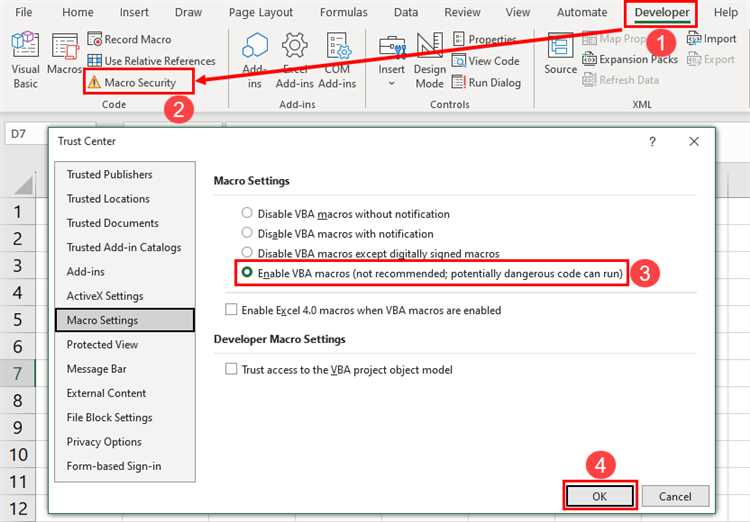The height and width of the screenshot is (522, 750).
Task: Start Record Macro
Action: pyautogui.click(x=130, y=39)
